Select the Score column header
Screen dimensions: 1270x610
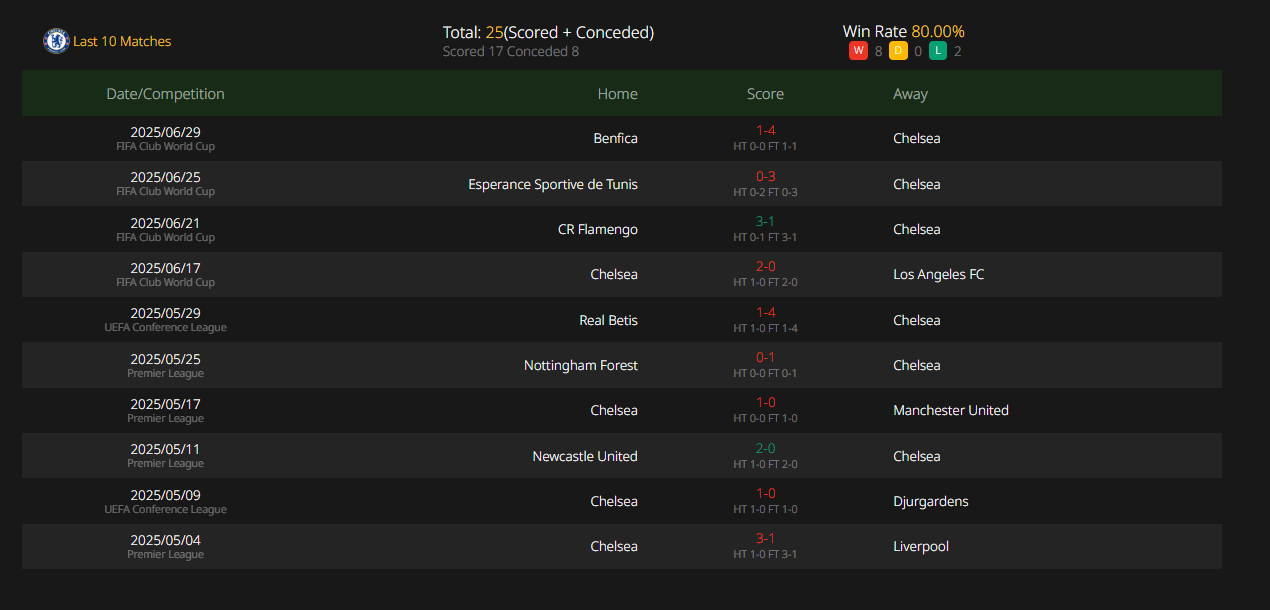(765, 94)
